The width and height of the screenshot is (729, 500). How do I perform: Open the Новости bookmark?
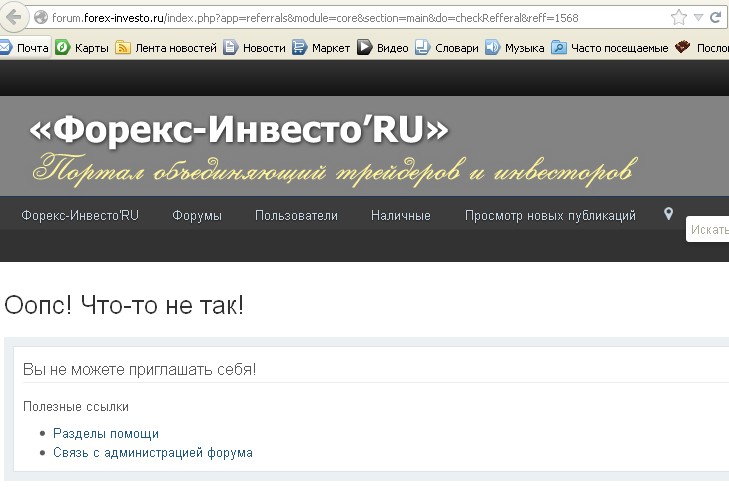pos(264,48)
